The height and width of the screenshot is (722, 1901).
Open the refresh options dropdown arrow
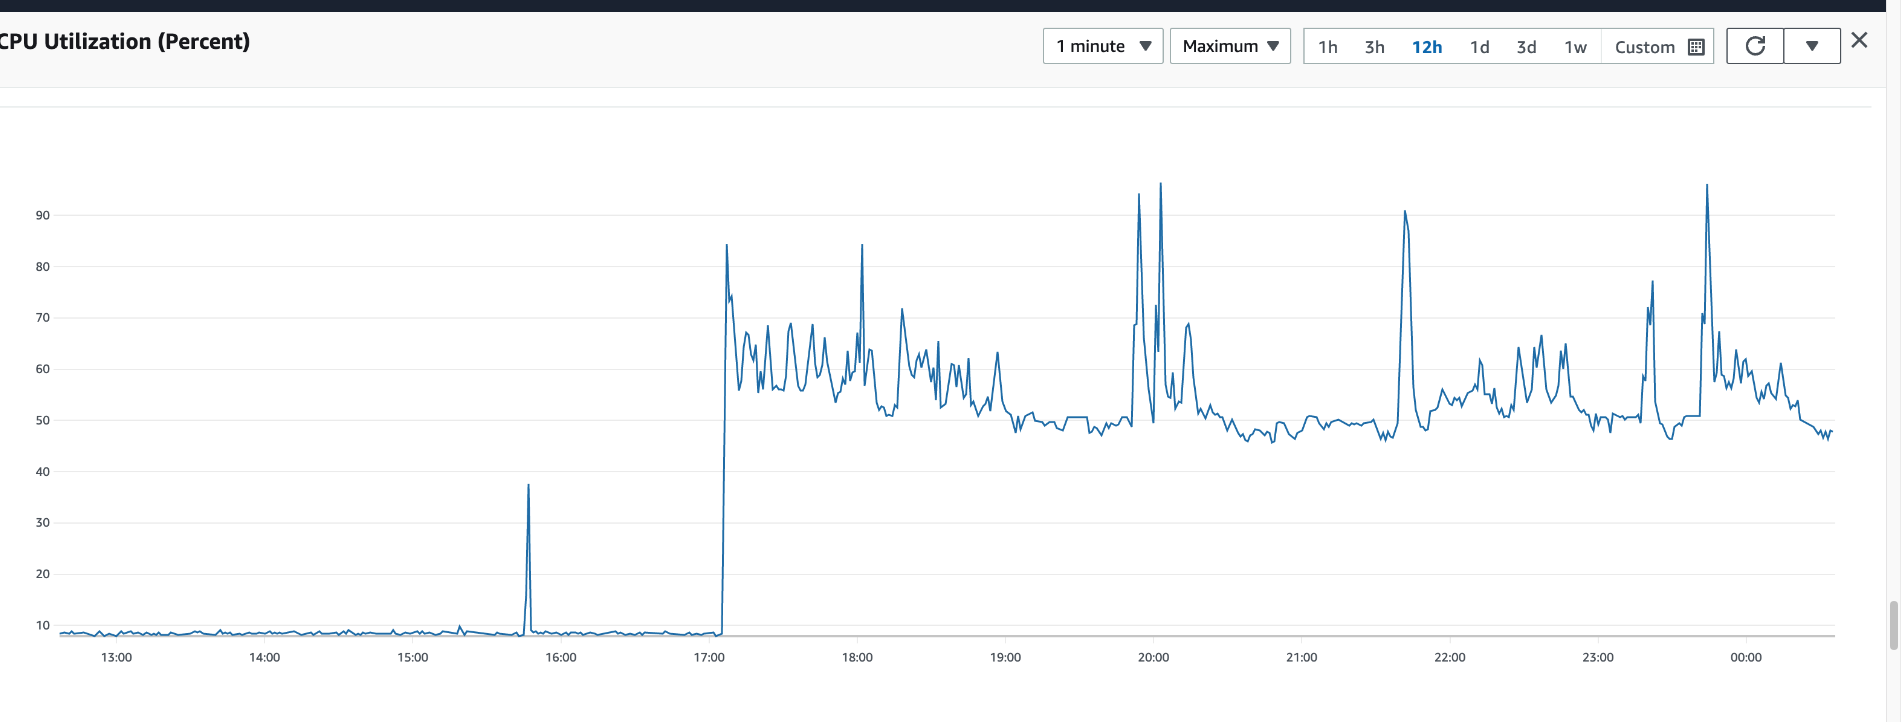1812,46
